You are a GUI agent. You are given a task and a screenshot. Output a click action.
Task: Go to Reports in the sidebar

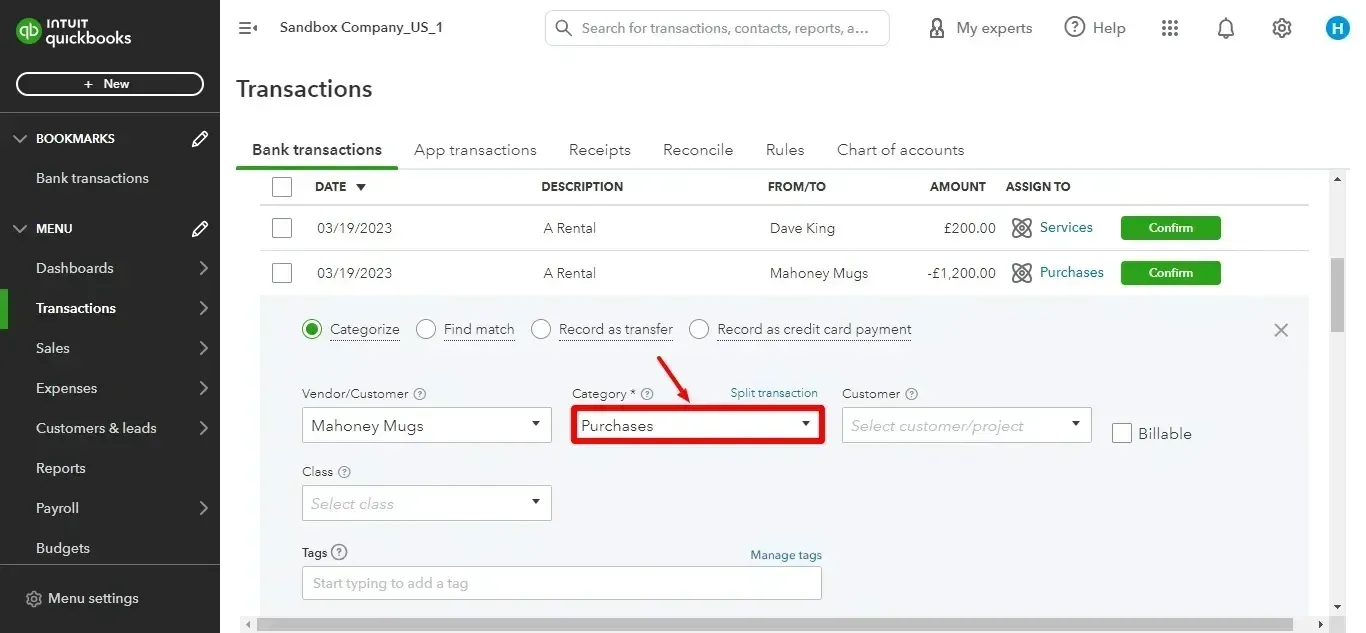[61, 468]
